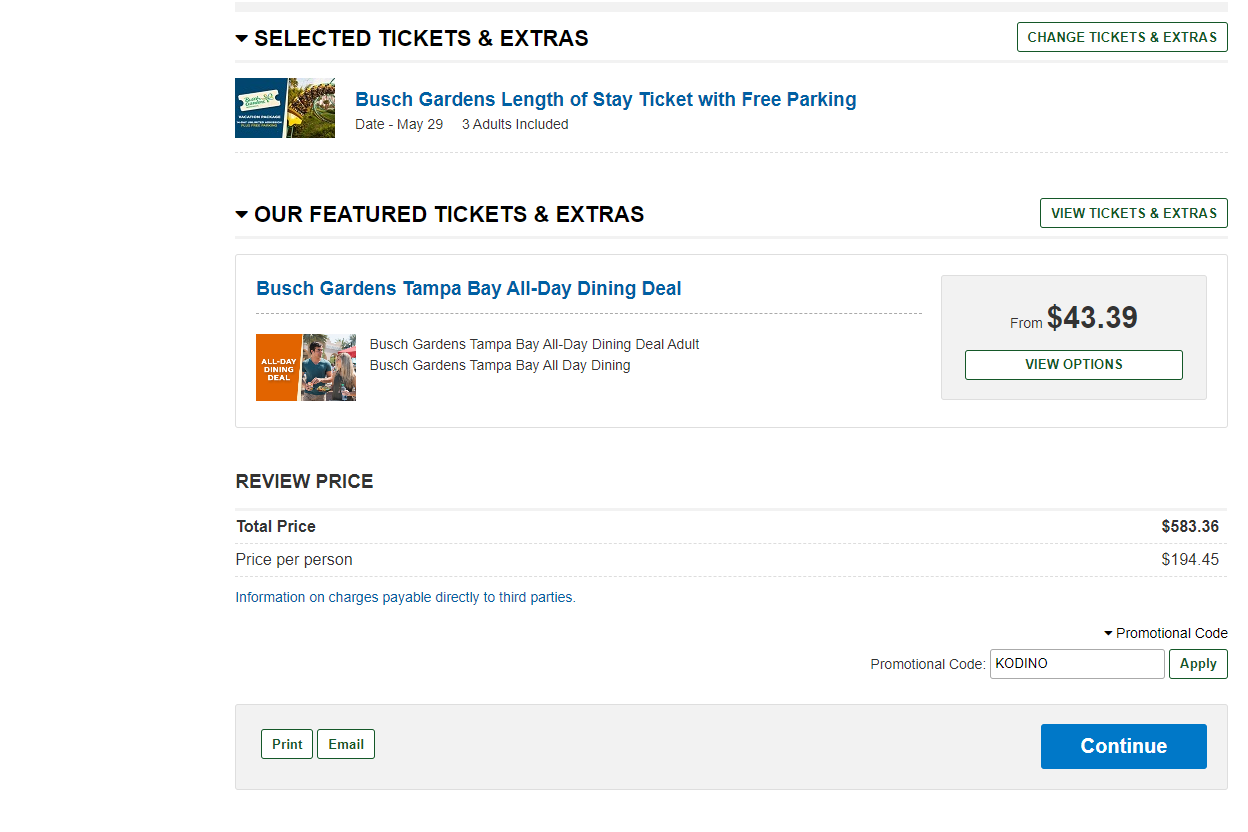
Task: Click the '3 Adults Included' text
Action: click(515, 125)
